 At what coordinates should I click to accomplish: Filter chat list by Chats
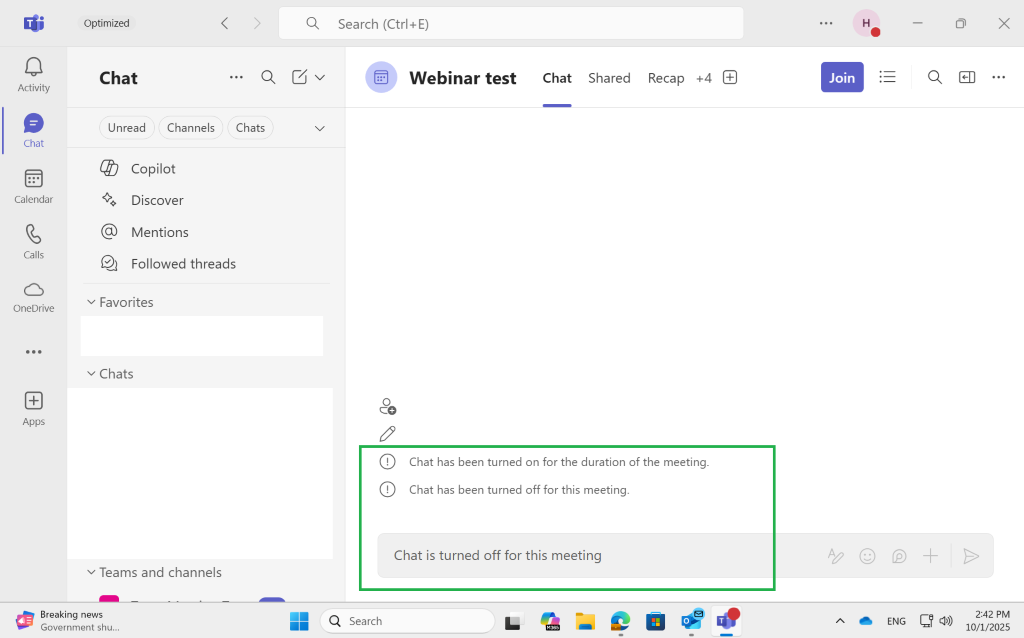pos(250,127)
